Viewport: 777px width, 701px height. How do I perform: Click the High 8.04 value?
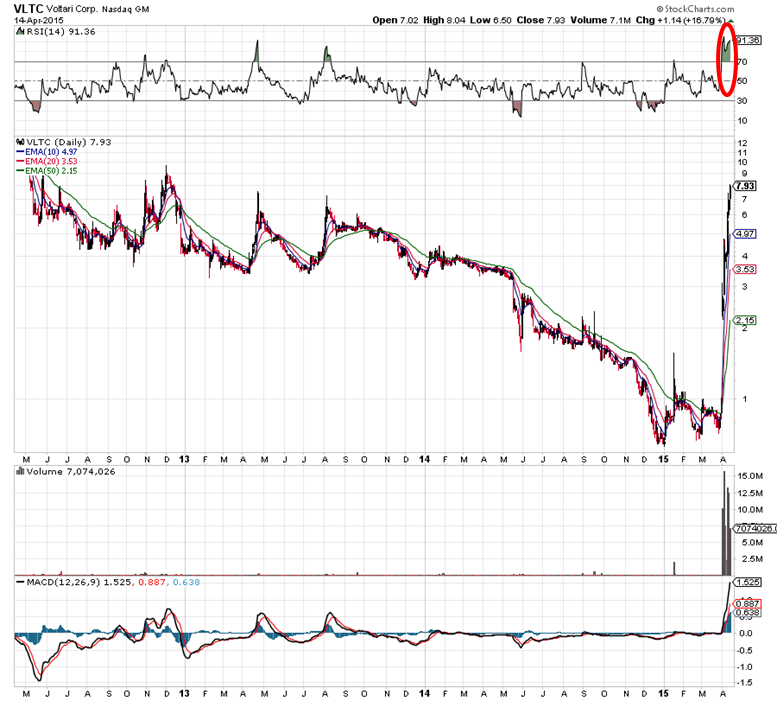[x=444, y=20]
